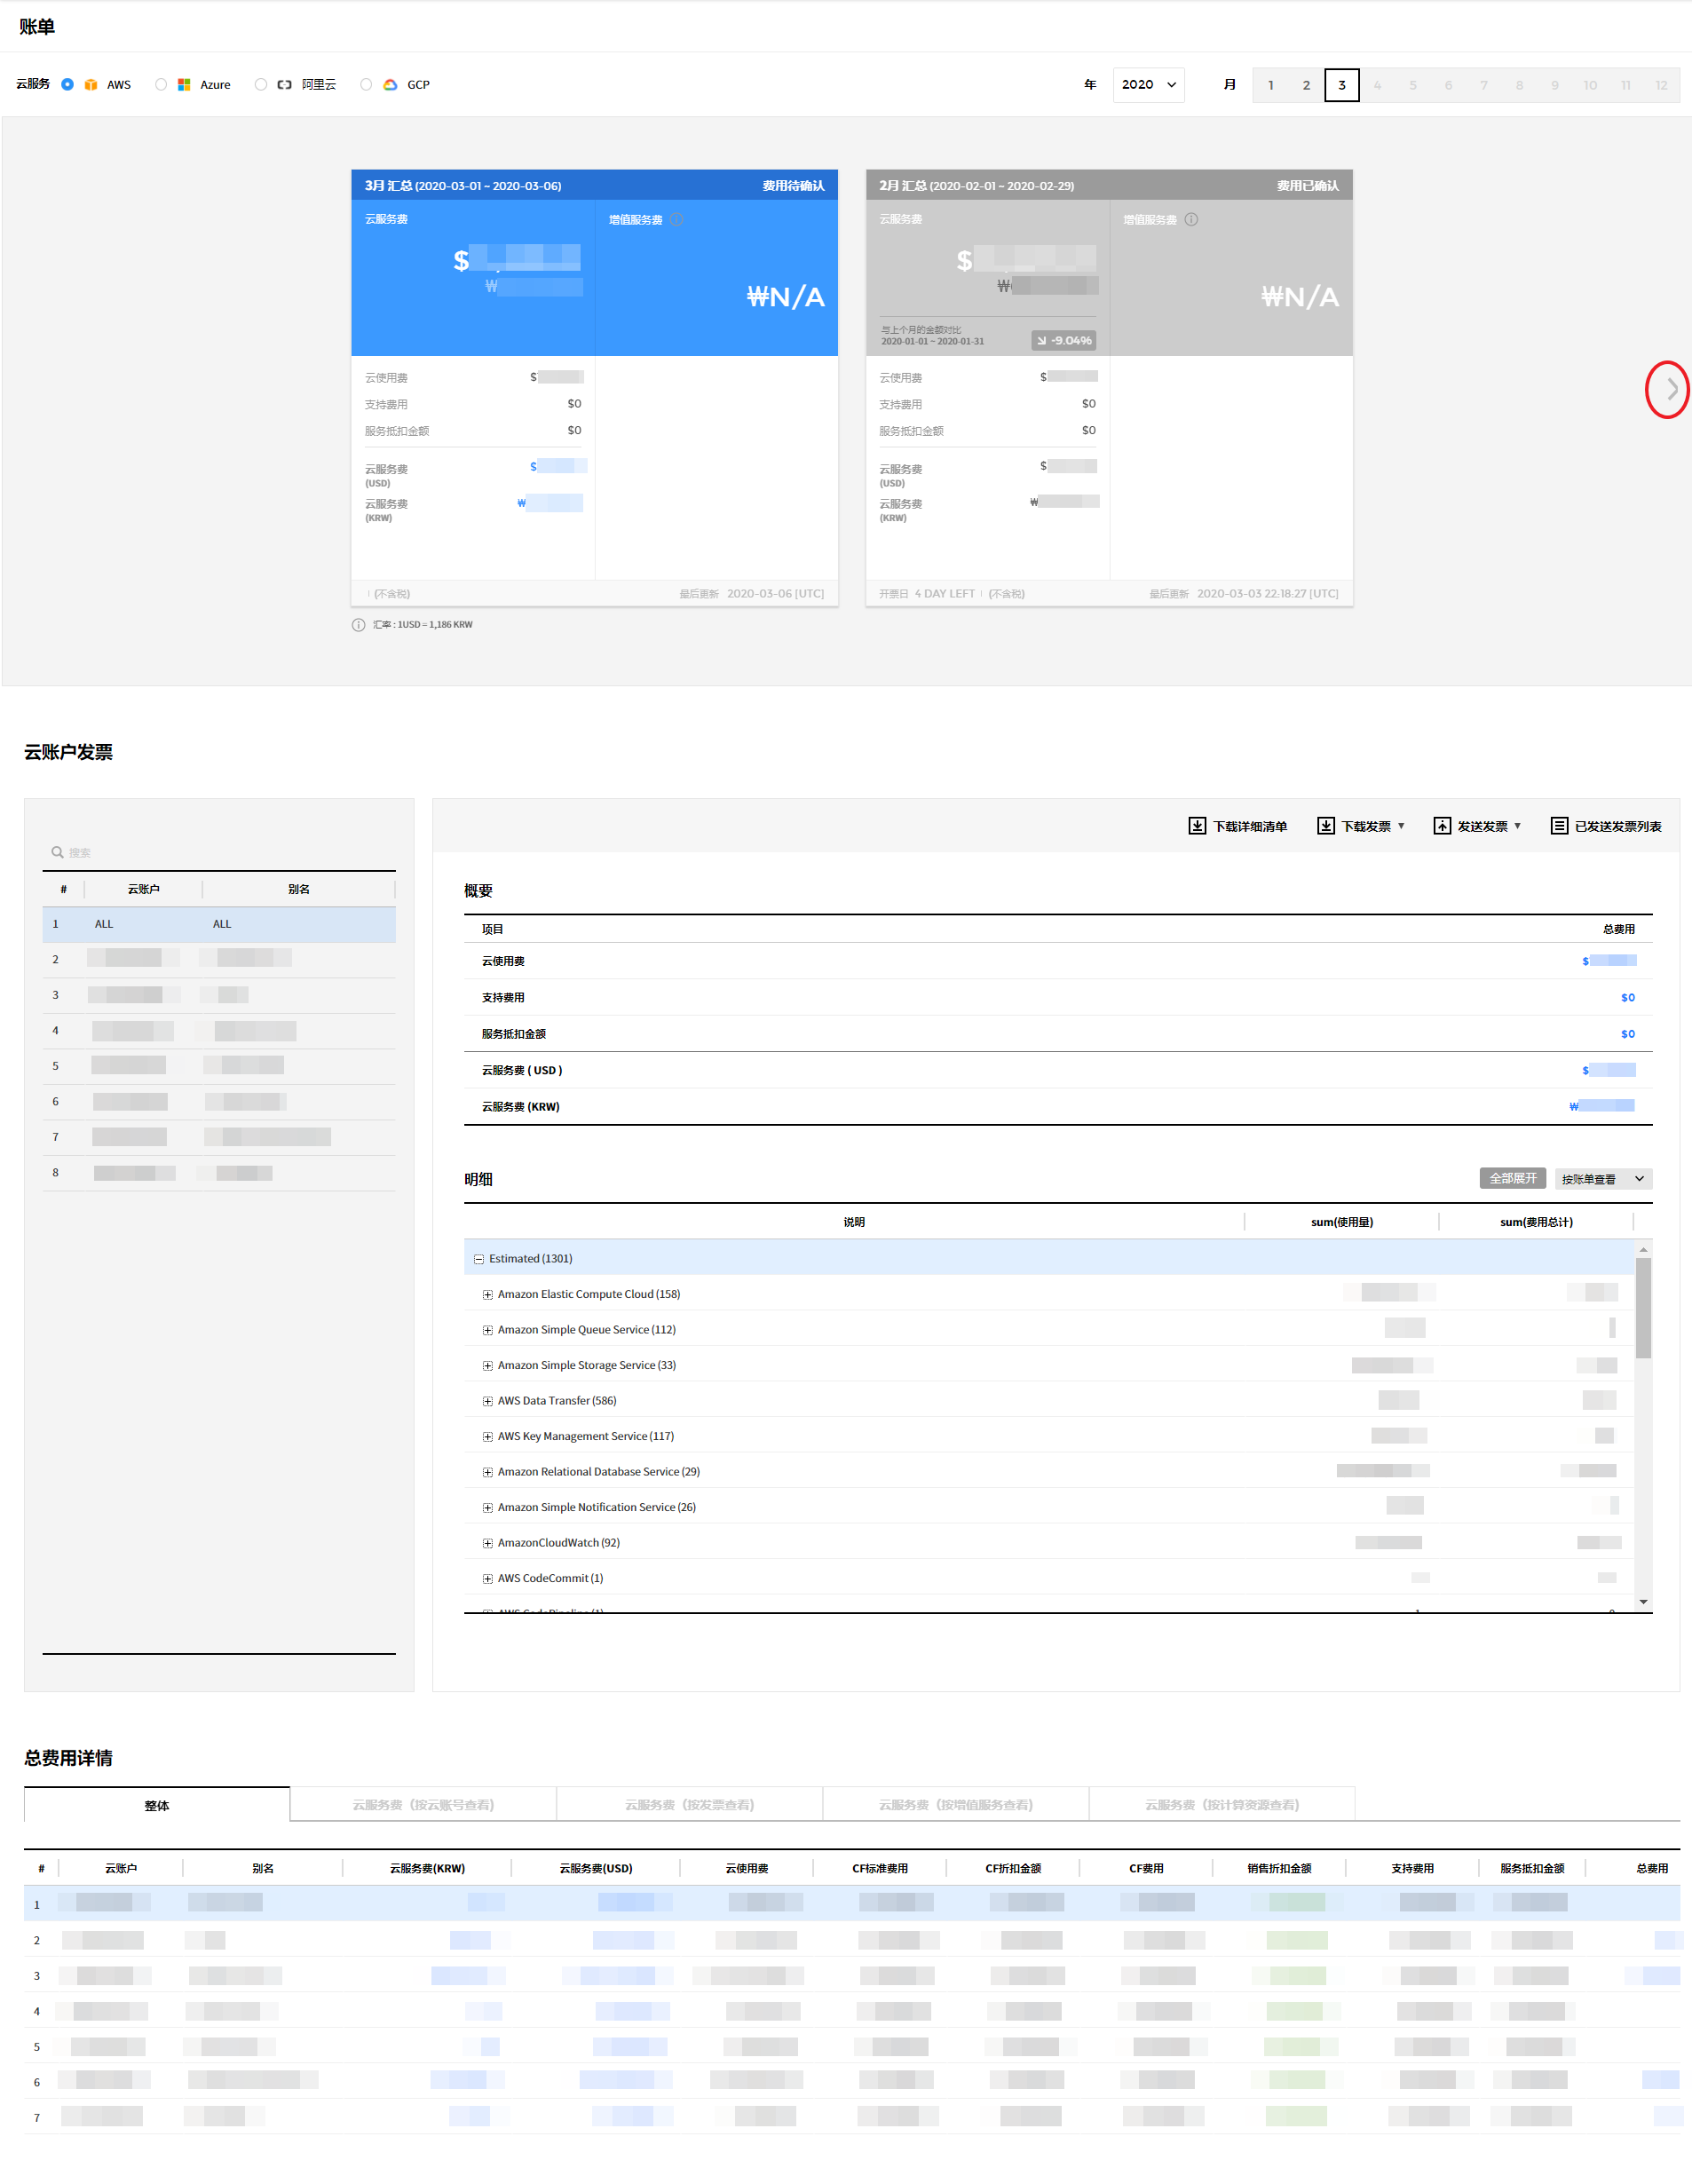Switch to 云服务费（按发票查看）tab
The width and height of the screenshot is (1692, 2184).
coord(689,1805)
